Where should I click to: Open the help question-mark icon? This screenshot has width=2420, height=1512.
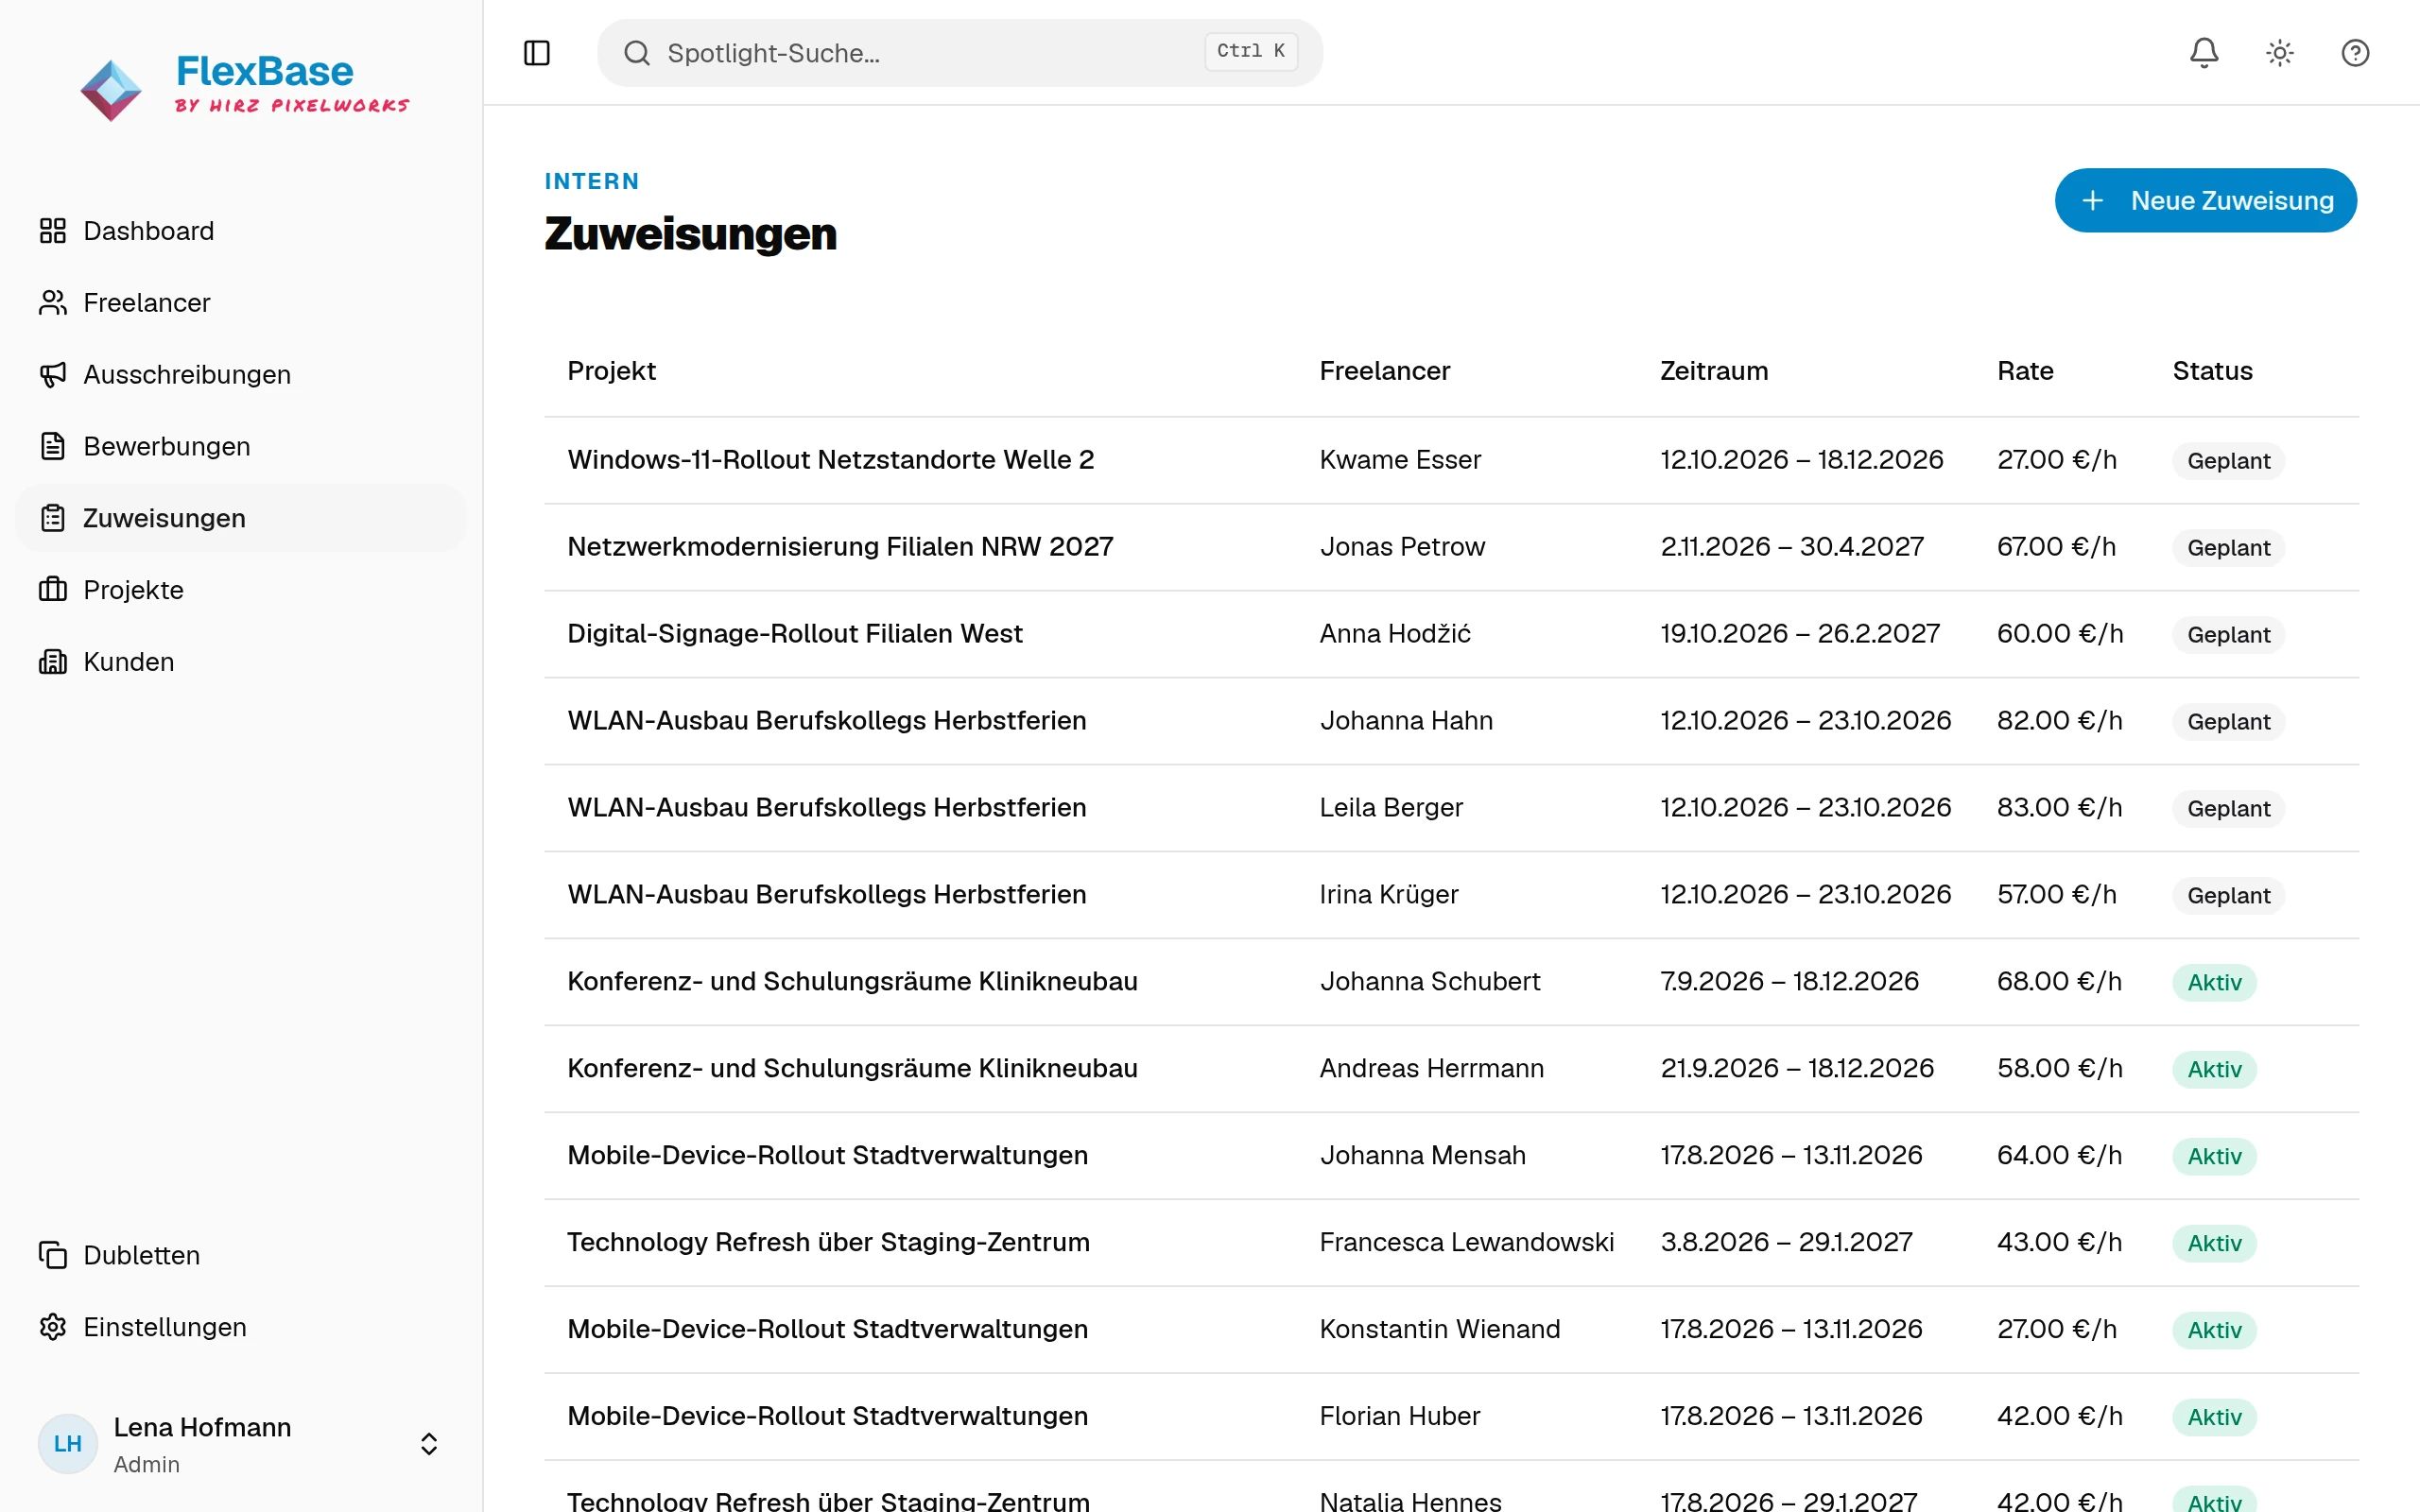coord(2355,53)
